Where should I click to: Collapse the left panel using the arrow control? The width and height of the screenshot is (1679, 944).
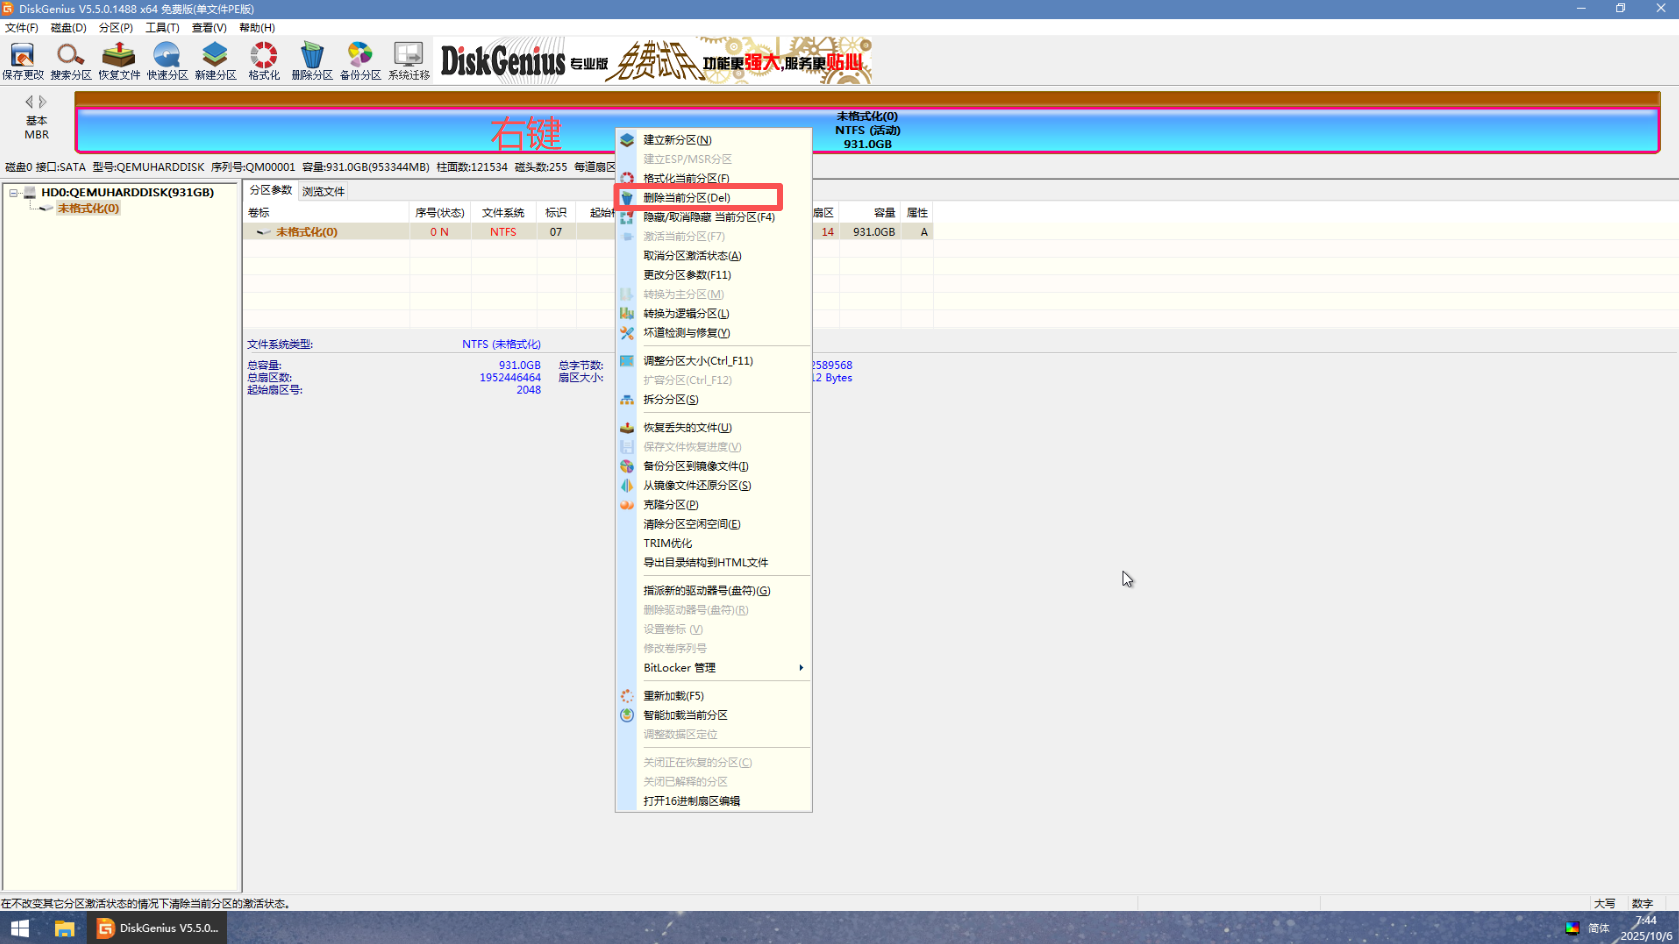pyautogui.click(x=27, y=100)
